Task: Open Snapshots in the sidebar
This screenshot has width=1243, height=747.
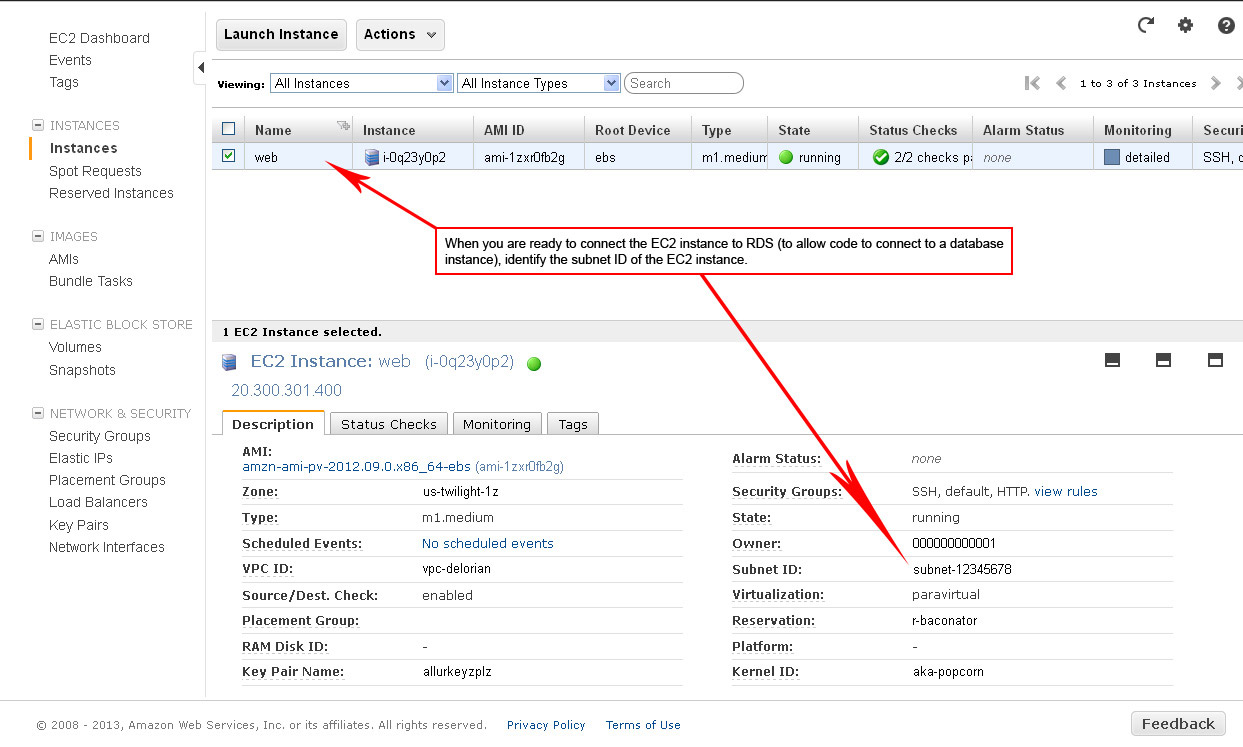Action: click(x=82, y=370)
